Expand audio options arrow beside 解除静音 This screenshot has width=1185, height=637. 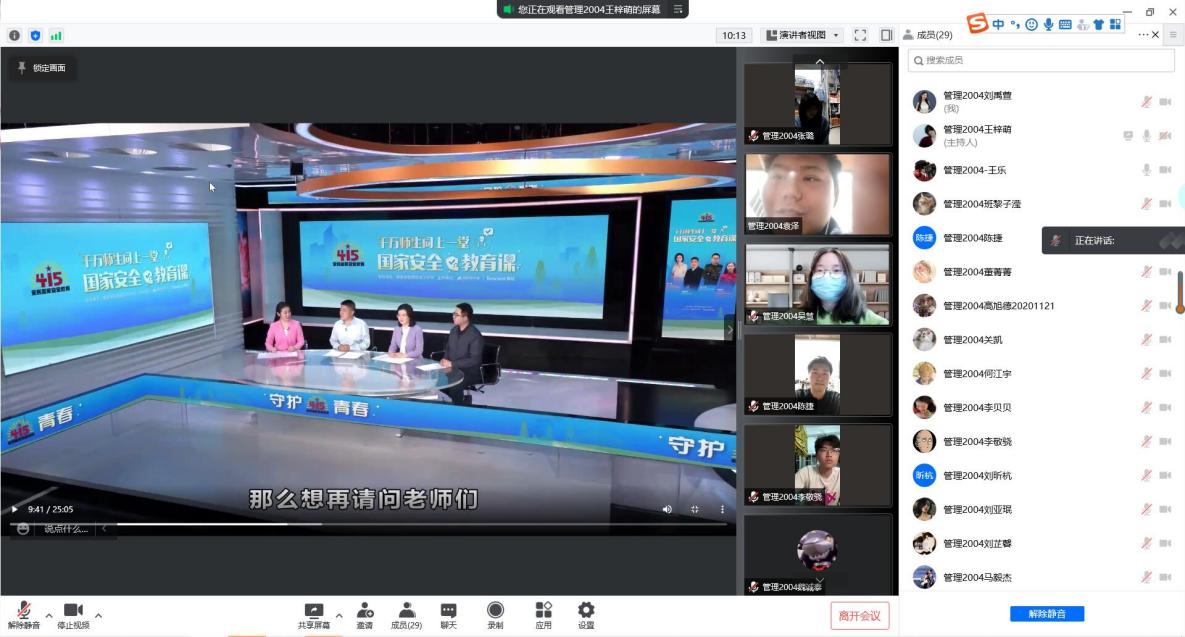click(49, 615)
